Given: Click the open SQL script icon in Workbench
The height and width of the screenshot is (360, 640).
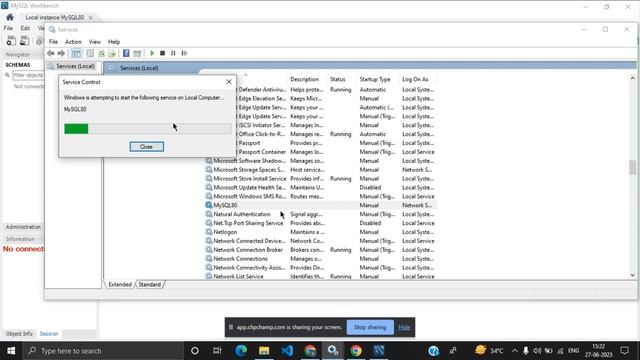Looking at the screenshot, I should [25, 41].
